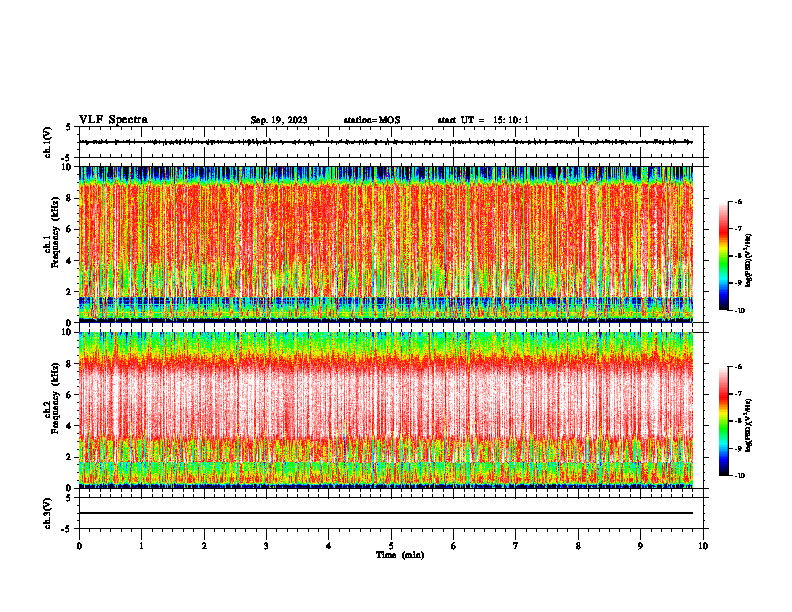Viewport: 792px width, 612px height.
Task: Click the ch.1 voltage waveform trace
Action: coord(386,142)
